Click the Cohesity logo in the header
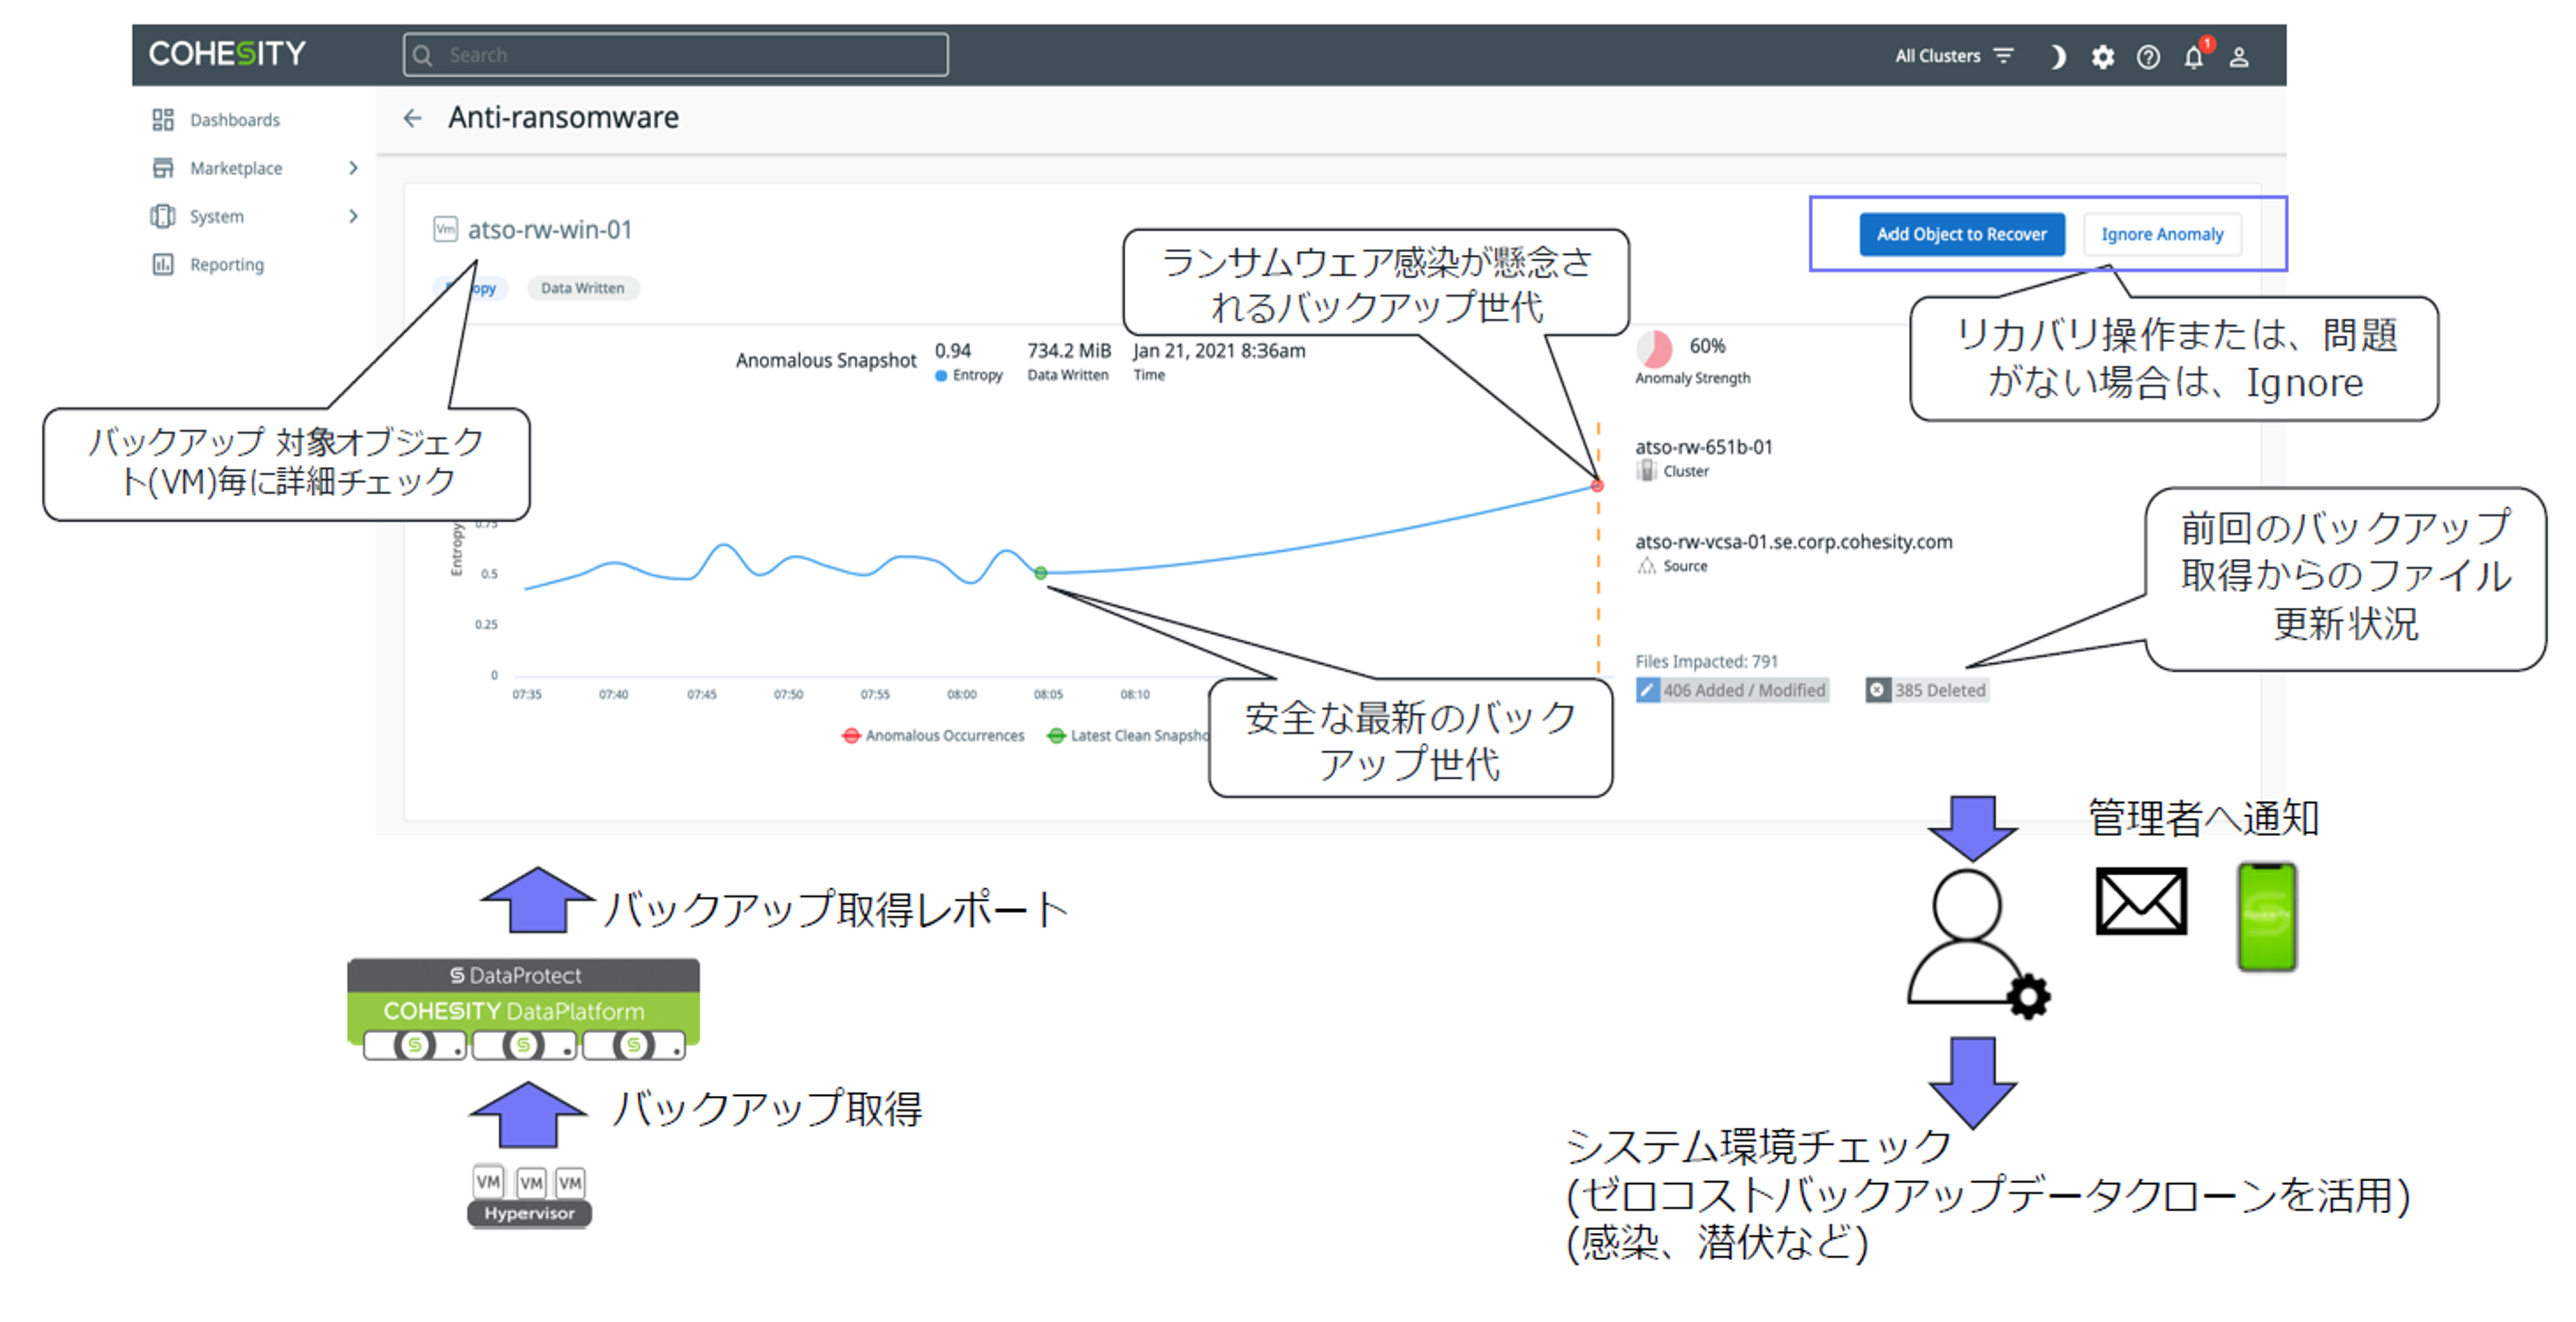The image size is (2576, 1322). pos(227,54)
